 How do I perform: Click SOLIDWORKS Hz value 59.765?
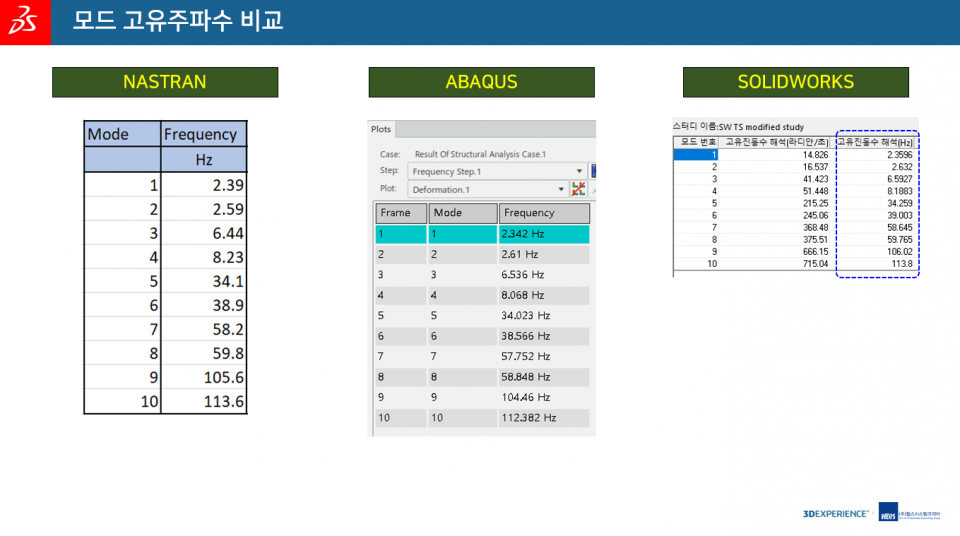tap(899, 240)
